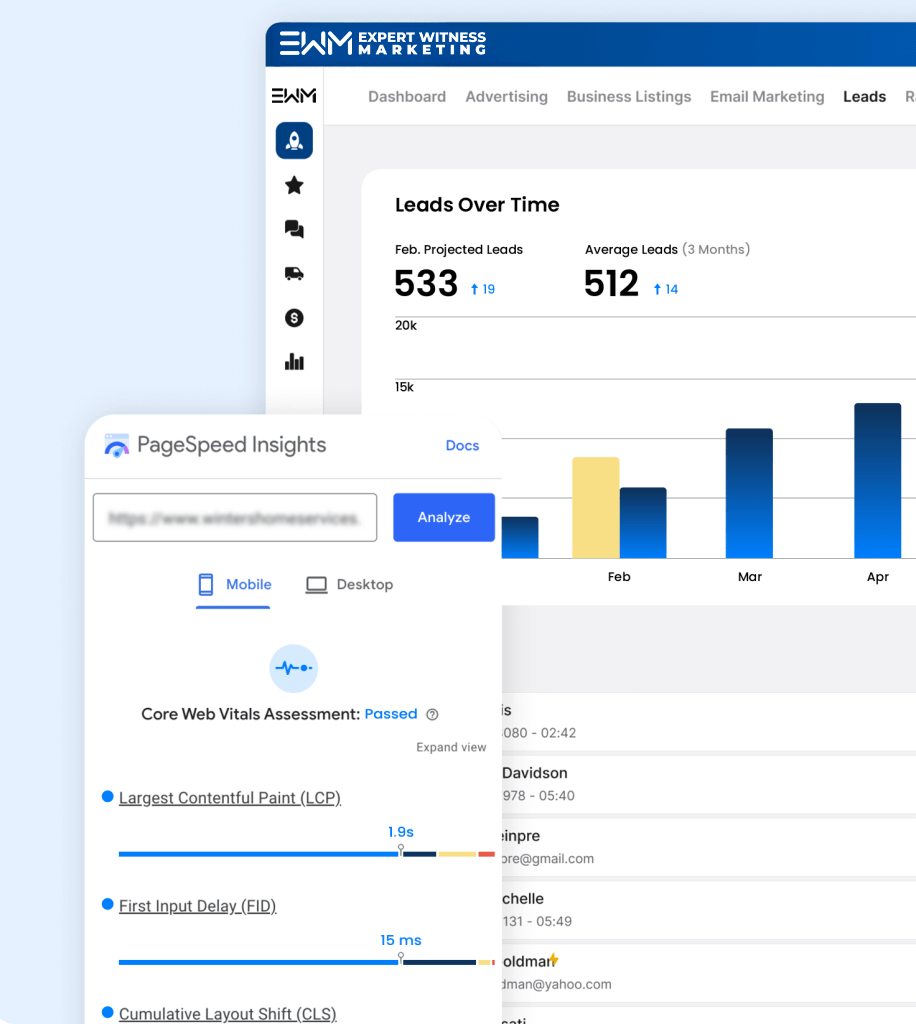Open the dollar sign sidebar icon
The height and width of the screenshot is (1024, 916).
[x=294, y=318]
